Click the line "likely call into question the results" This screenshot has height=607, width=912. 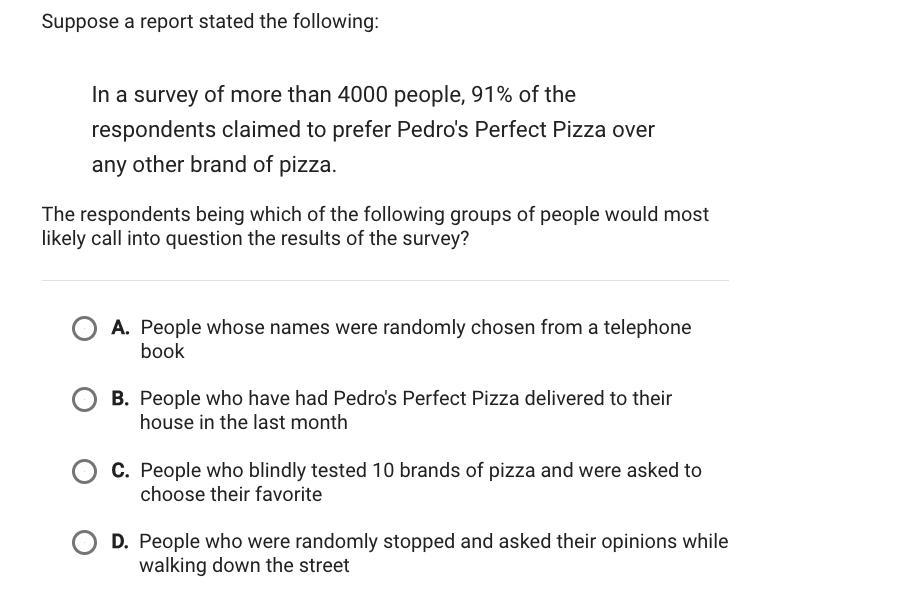255,239
